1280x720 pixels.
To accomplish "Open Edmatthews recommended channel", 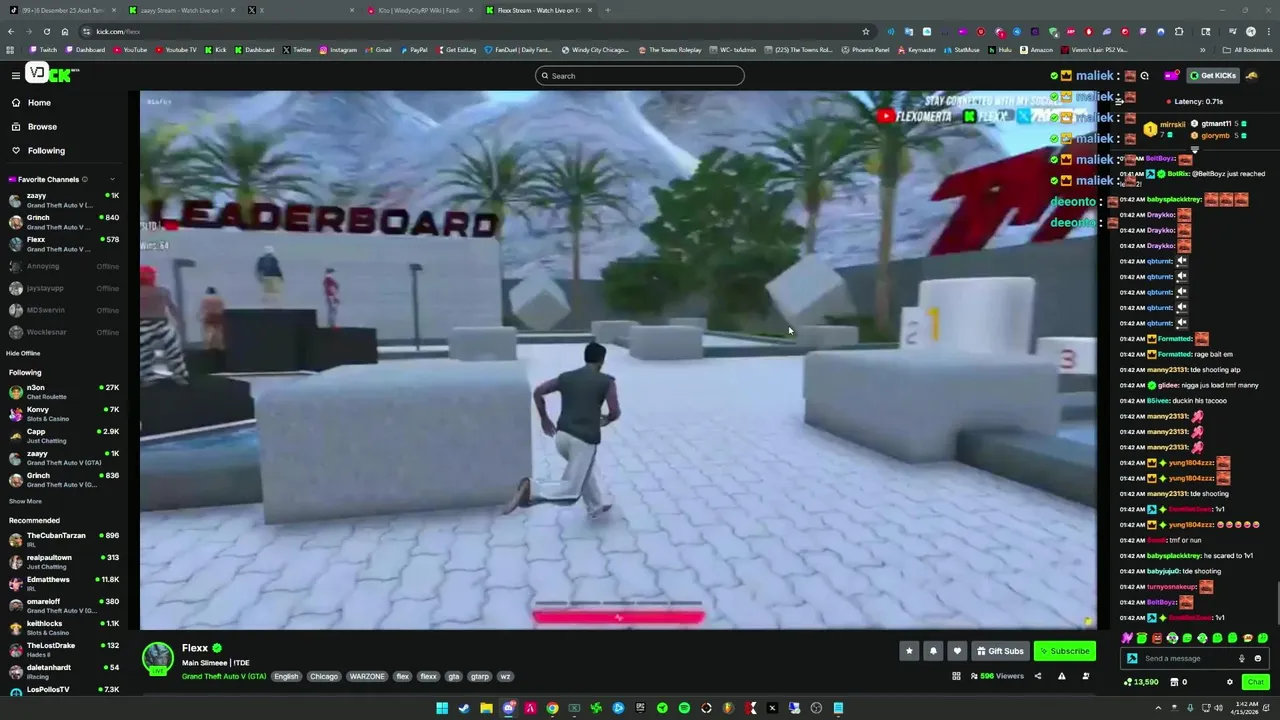I will (x=62, y=584).
